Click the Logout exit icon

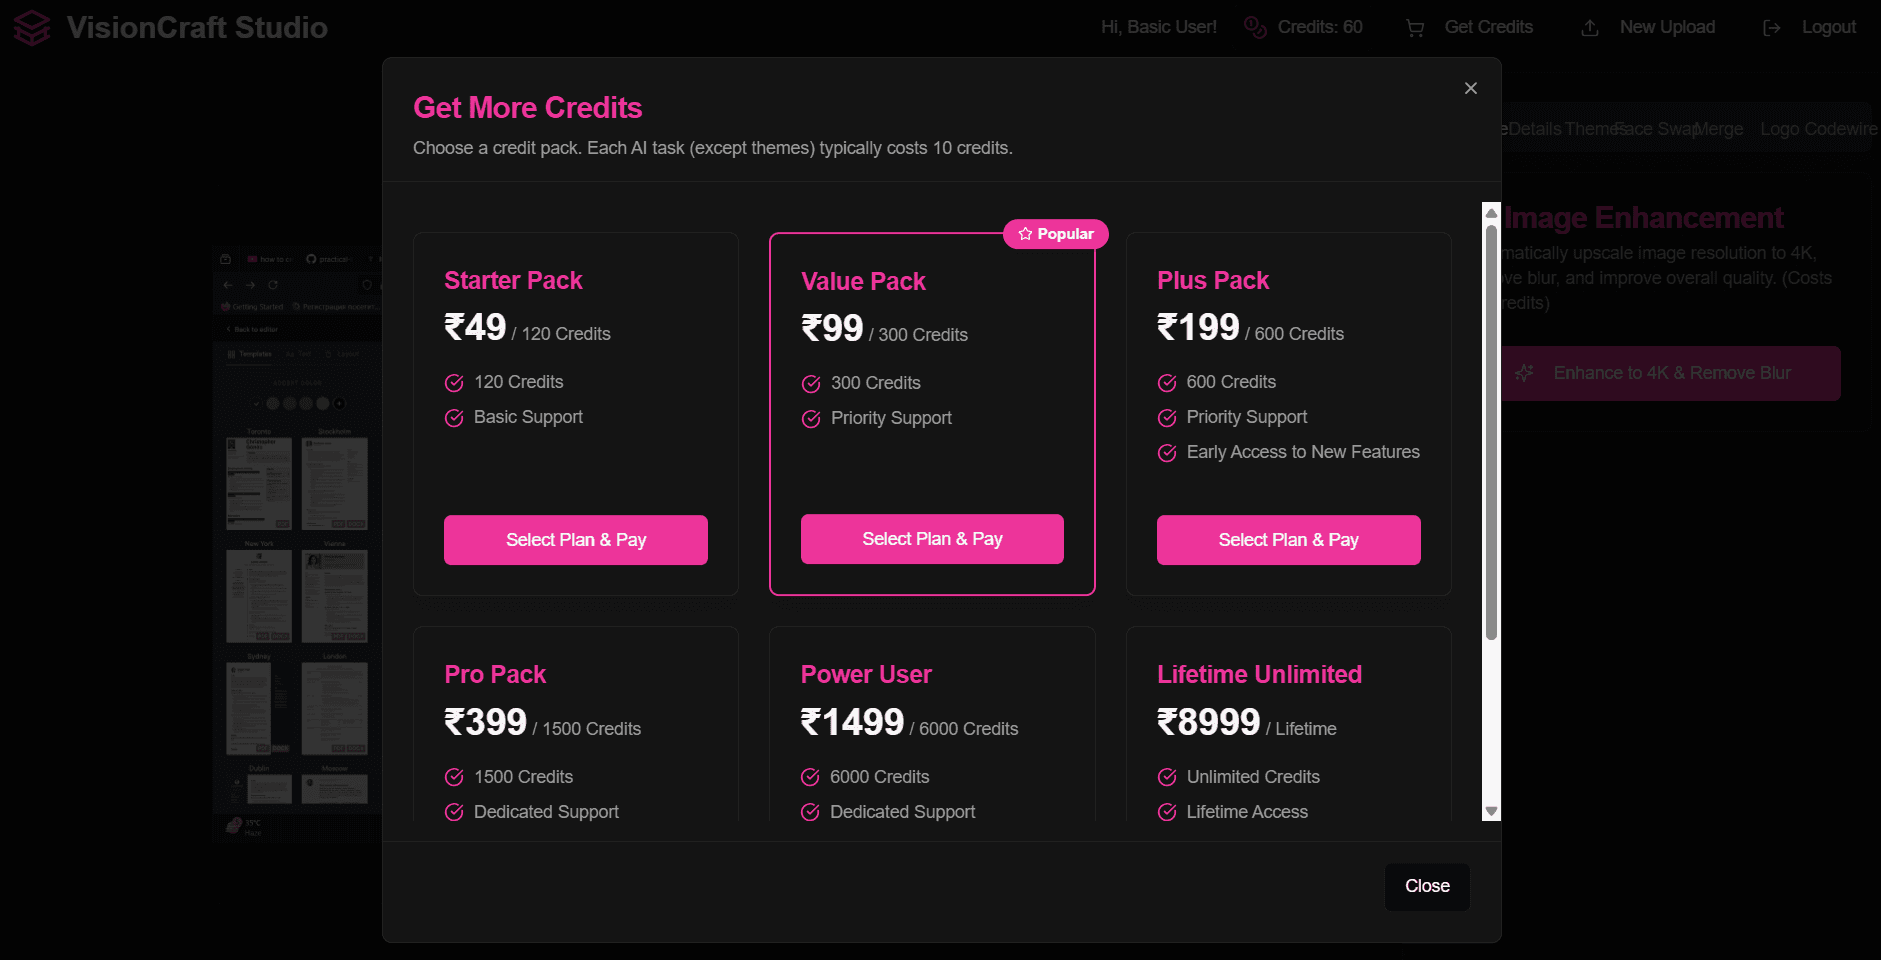(x=1772, y=28)
